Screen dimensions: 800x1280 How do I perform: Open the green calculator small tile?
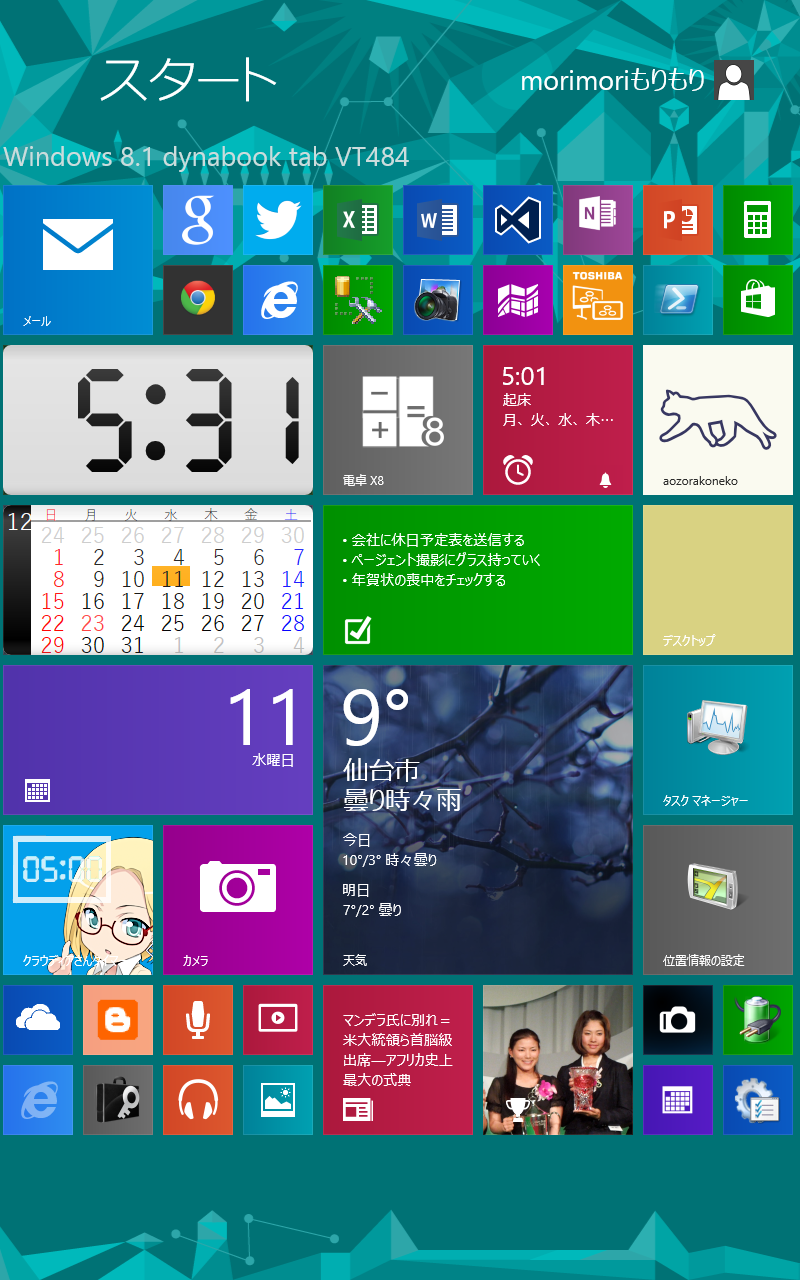tap(758, 220)
